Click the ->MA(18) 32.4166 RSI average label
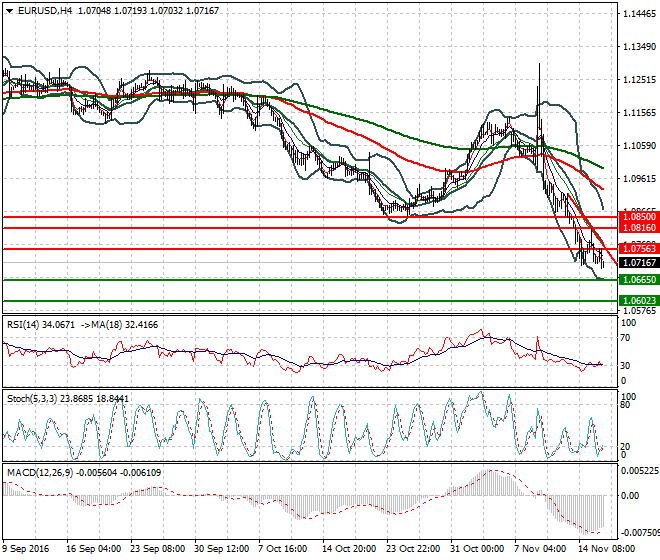Screen dimensions: 660x560 (119, 325)
